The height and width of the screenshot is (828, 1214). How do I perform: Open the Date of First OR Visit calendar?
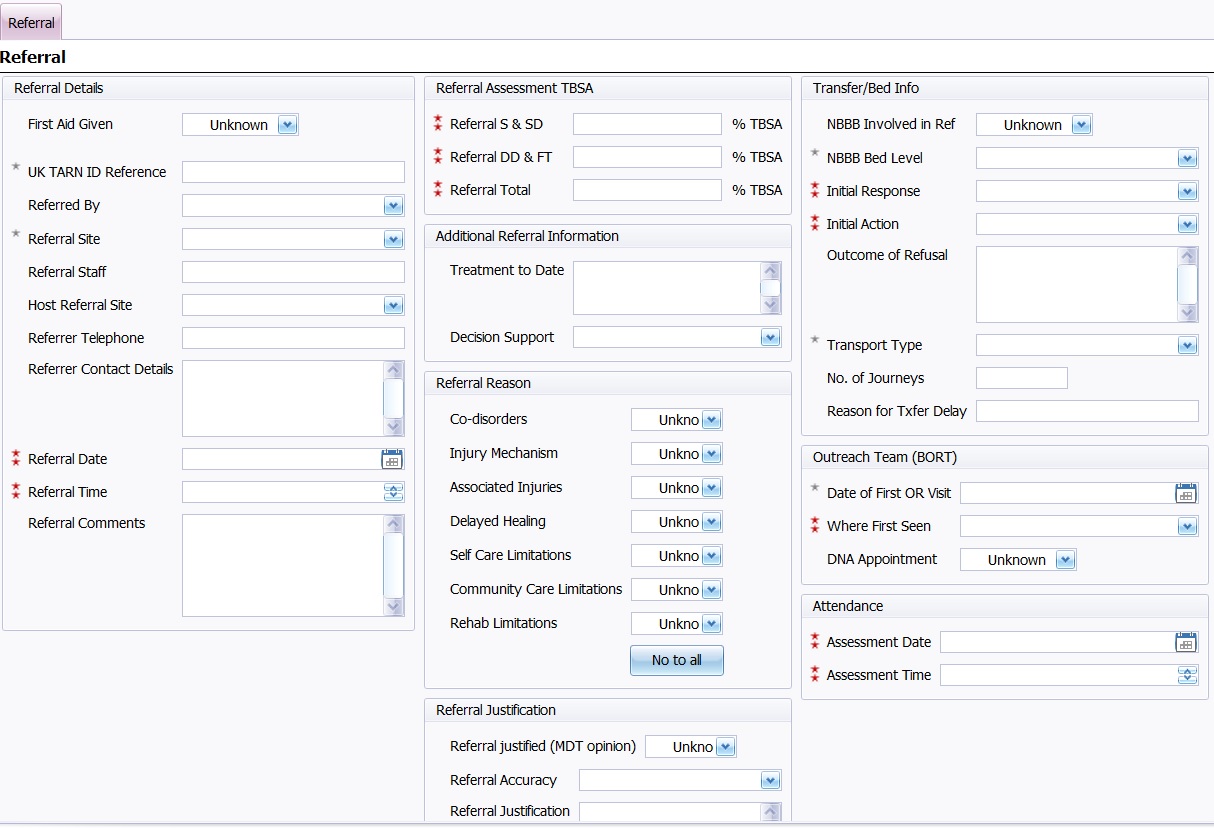coord(1186,493)
